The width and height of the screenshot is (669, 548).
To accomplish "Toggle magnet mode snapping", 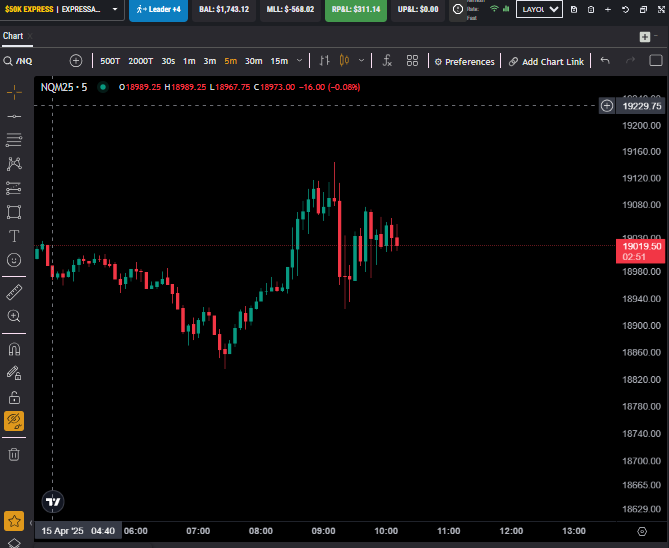I will pos(14,350).
